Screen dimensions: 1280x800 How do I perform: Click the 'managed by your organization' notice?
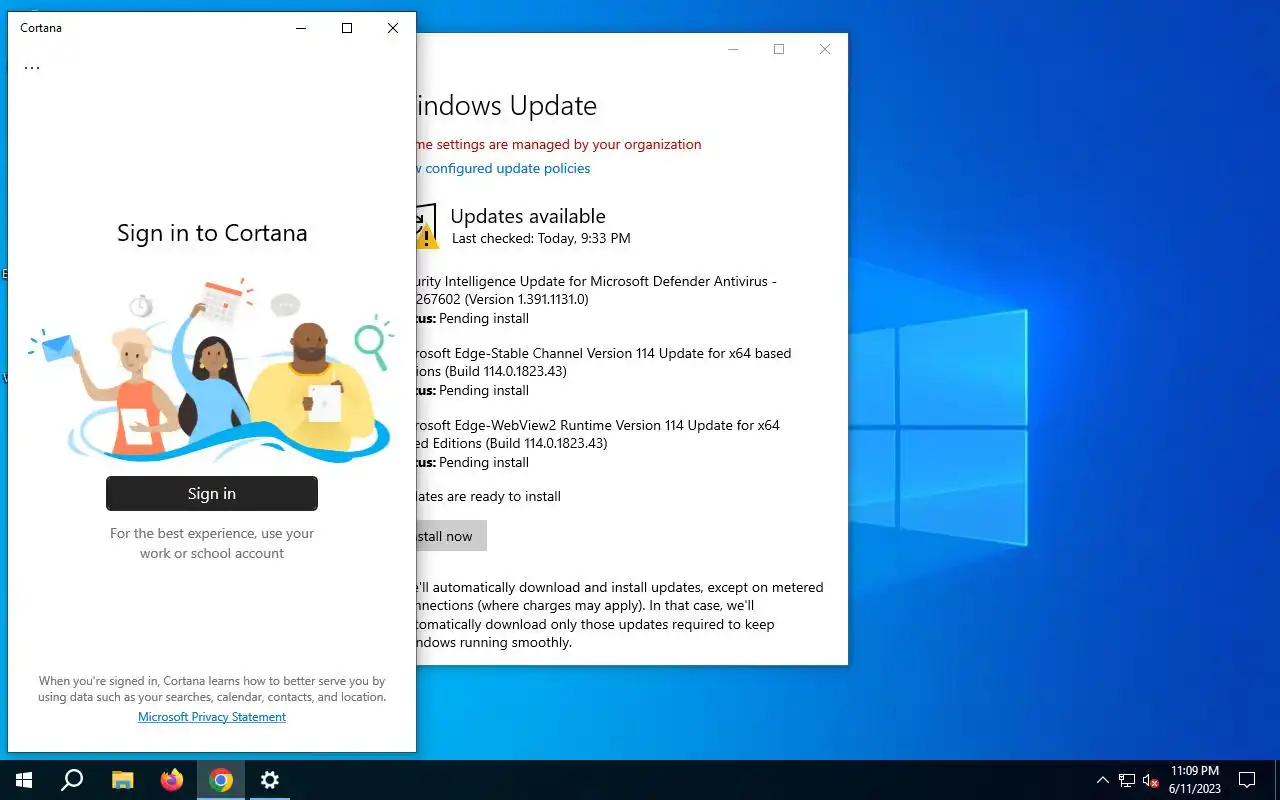[559, 144]
